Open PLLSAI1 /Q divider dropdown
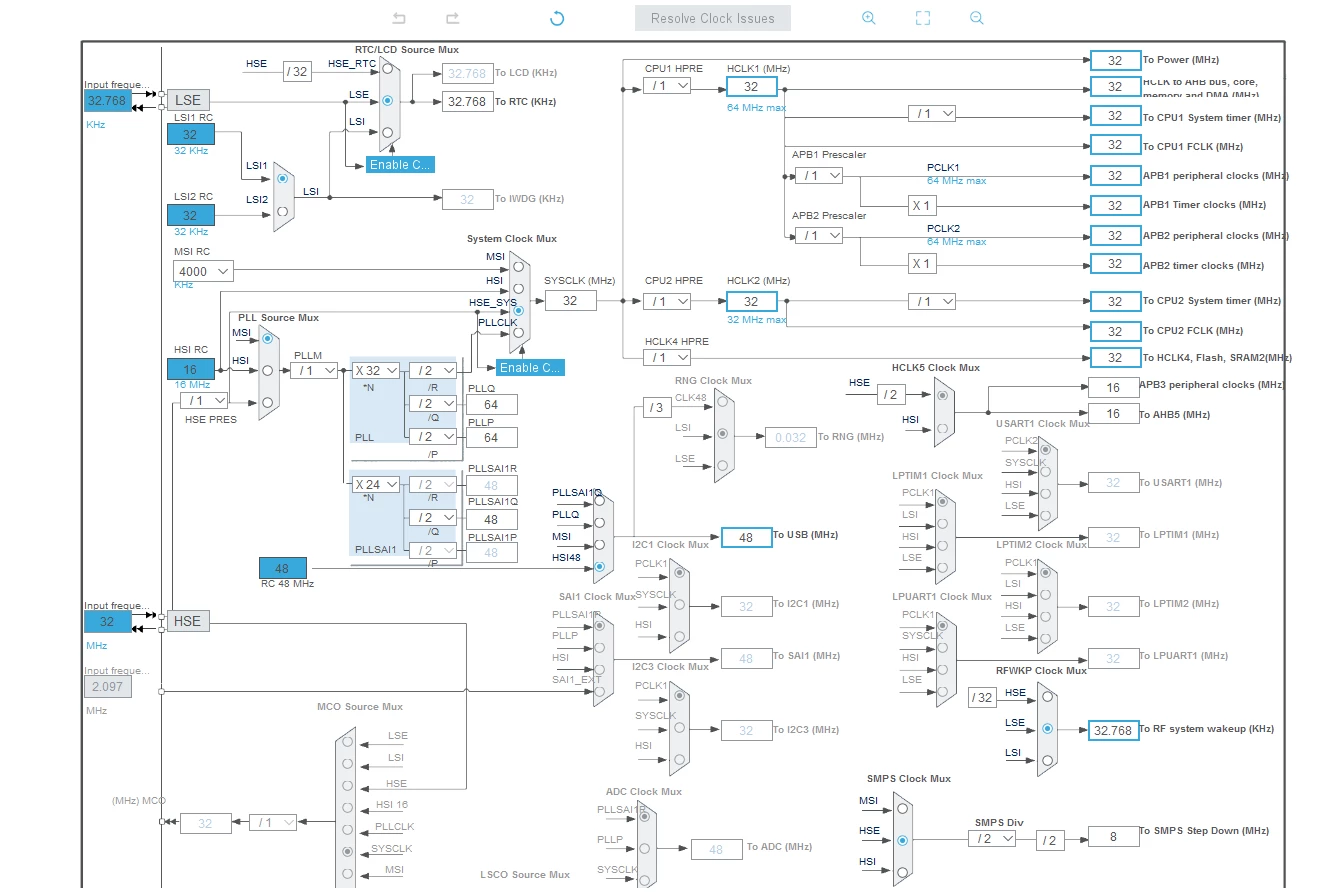The height and width of the screenshot is (892, 1322). click(x=433, y=517)
